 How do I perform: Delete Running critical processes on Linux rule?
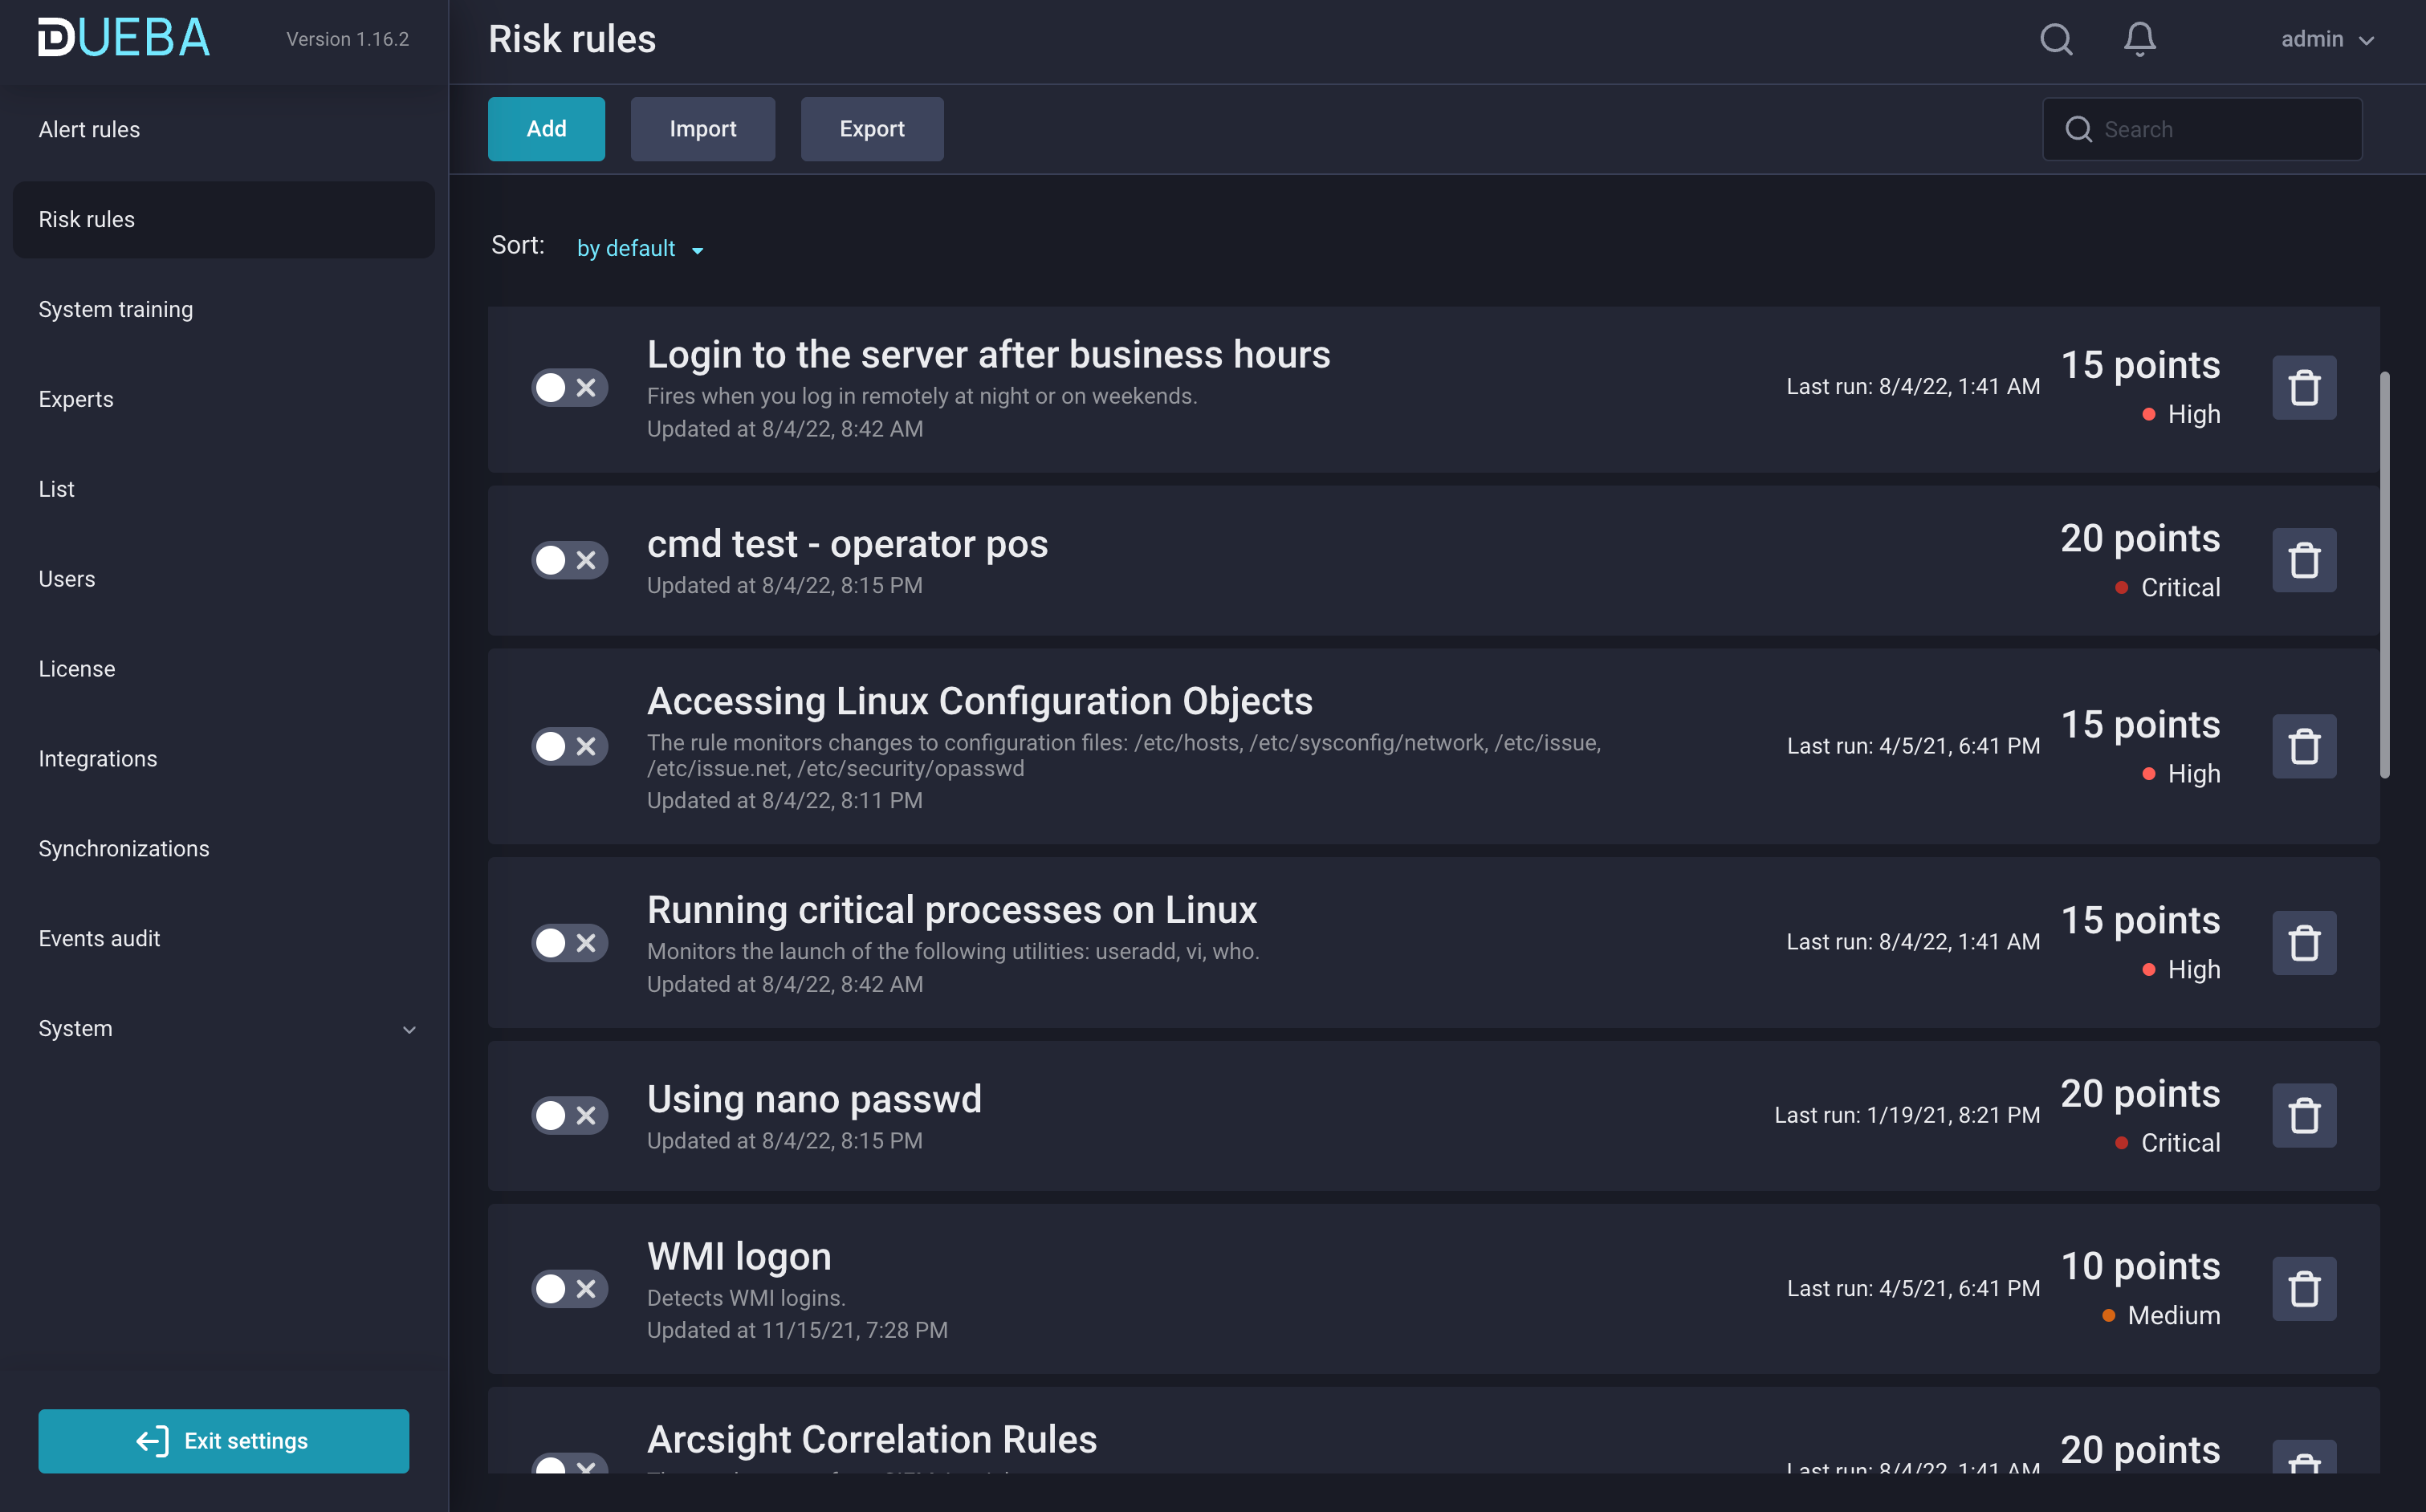[2303, 943]
